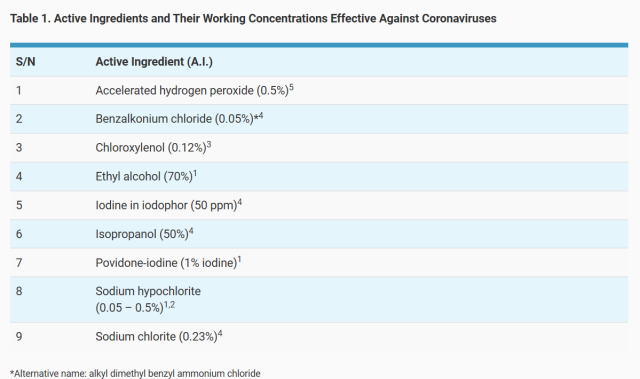Click serial number 9 in the table
Viewport: 640px width, 379px height.
point(19,336)
